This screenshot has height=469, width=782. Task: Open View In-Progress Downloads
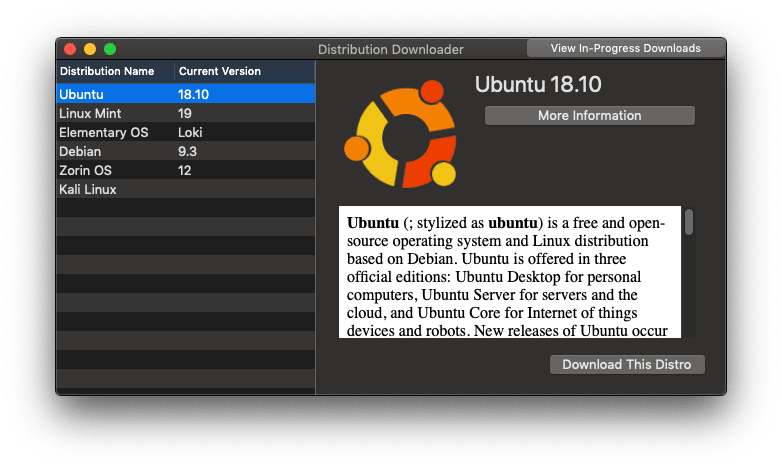click(x=625, y=48)
